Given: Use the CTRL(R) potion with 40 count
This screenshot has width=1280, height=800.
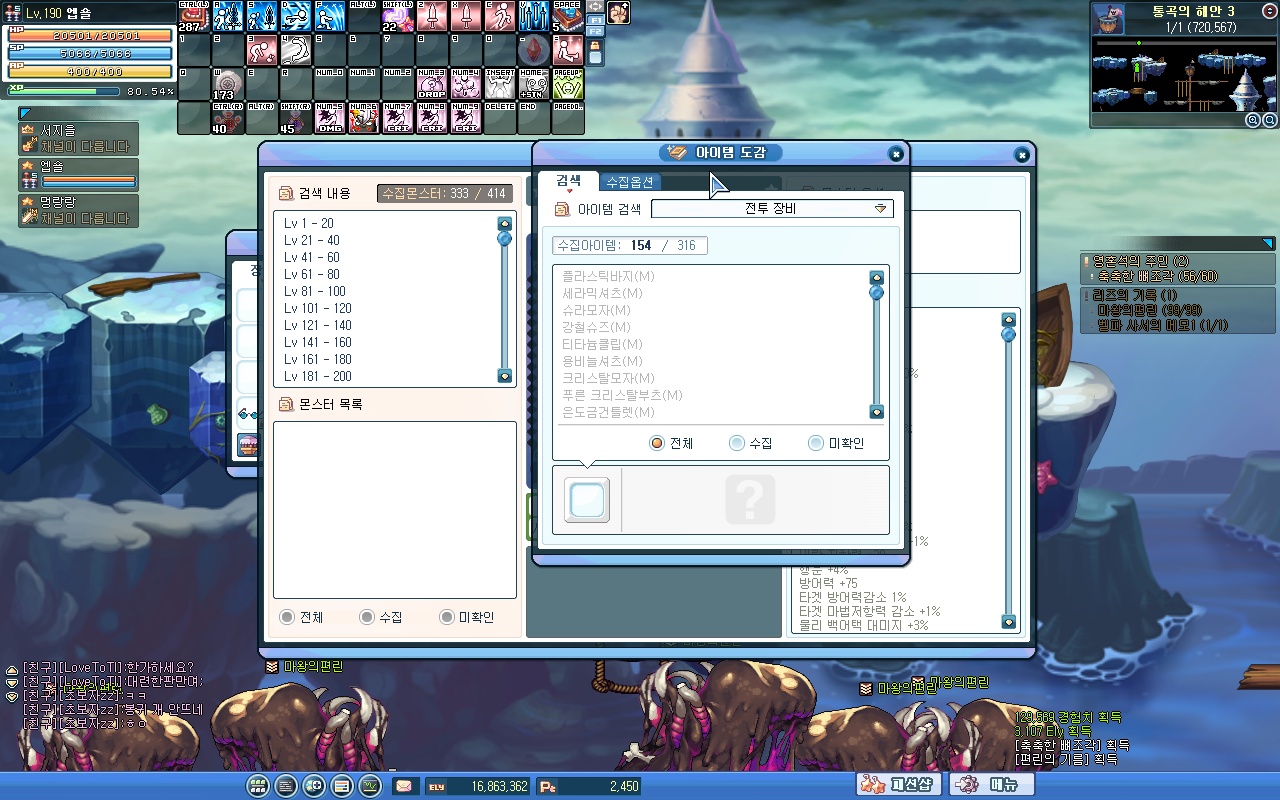Looking at the screenshot, I should tap(228, 119).
